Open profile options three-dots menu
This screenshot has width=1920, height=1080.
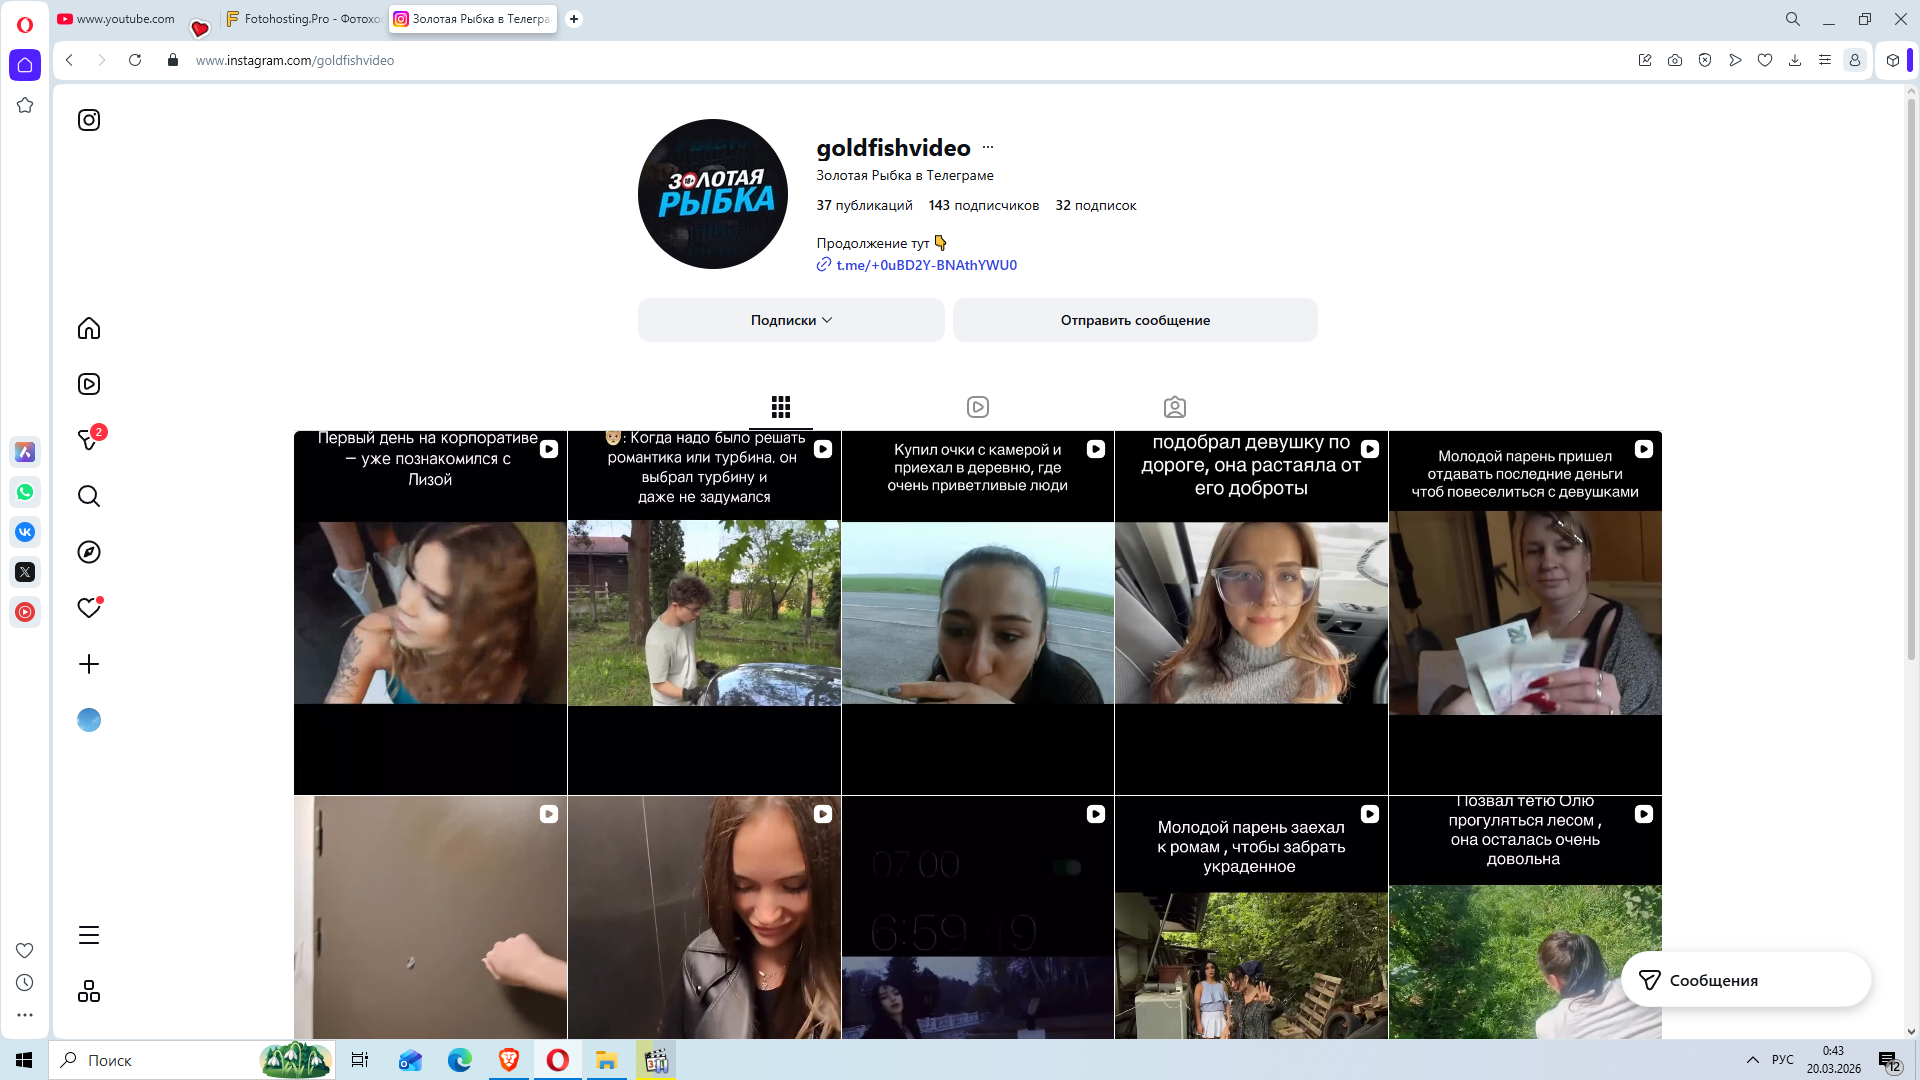[988, 147]
